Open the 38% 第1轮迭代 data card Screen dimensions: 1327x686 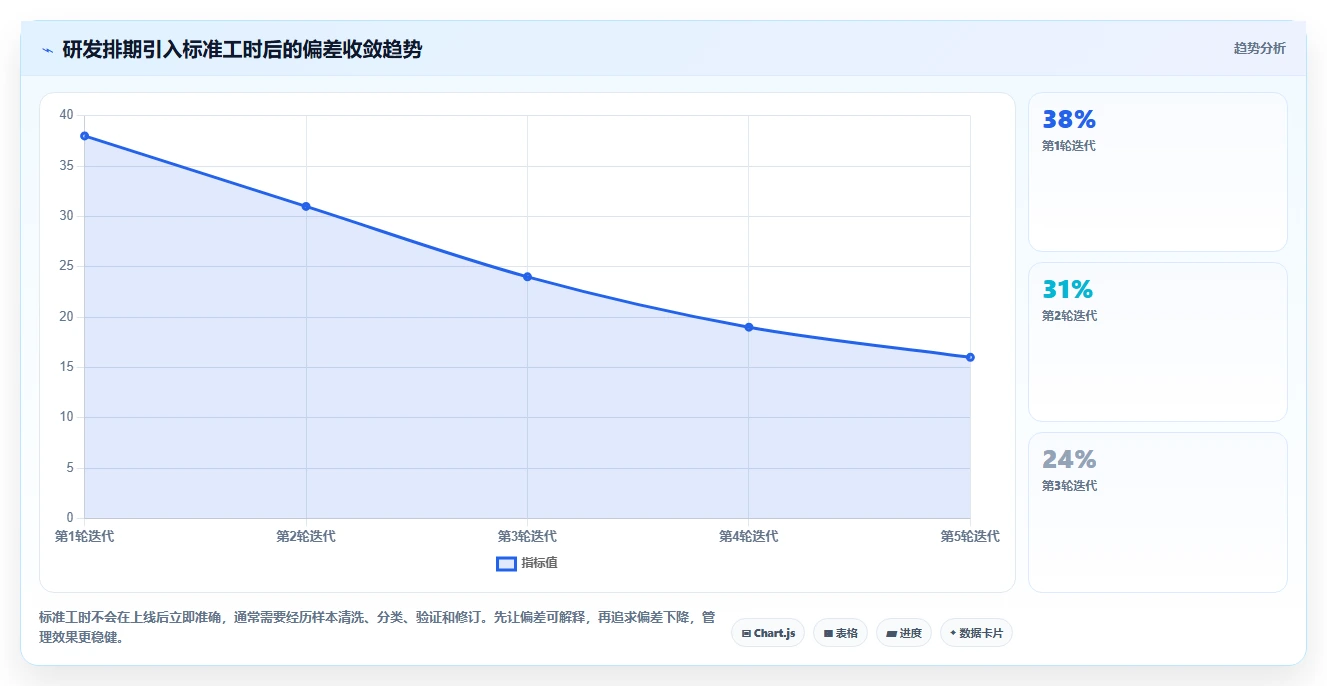[x=1157, y=172]
